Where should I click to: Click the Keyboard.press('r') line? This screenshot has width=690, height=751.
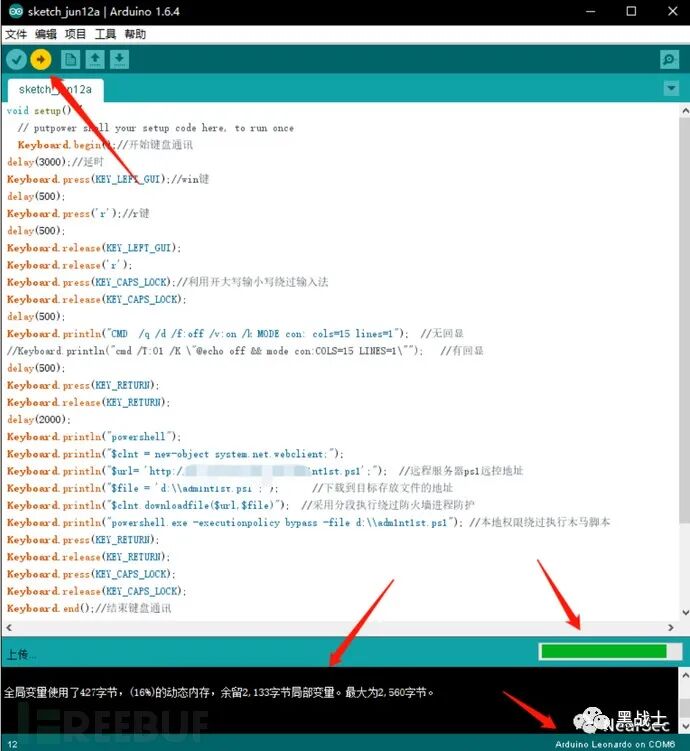point(78,214)
